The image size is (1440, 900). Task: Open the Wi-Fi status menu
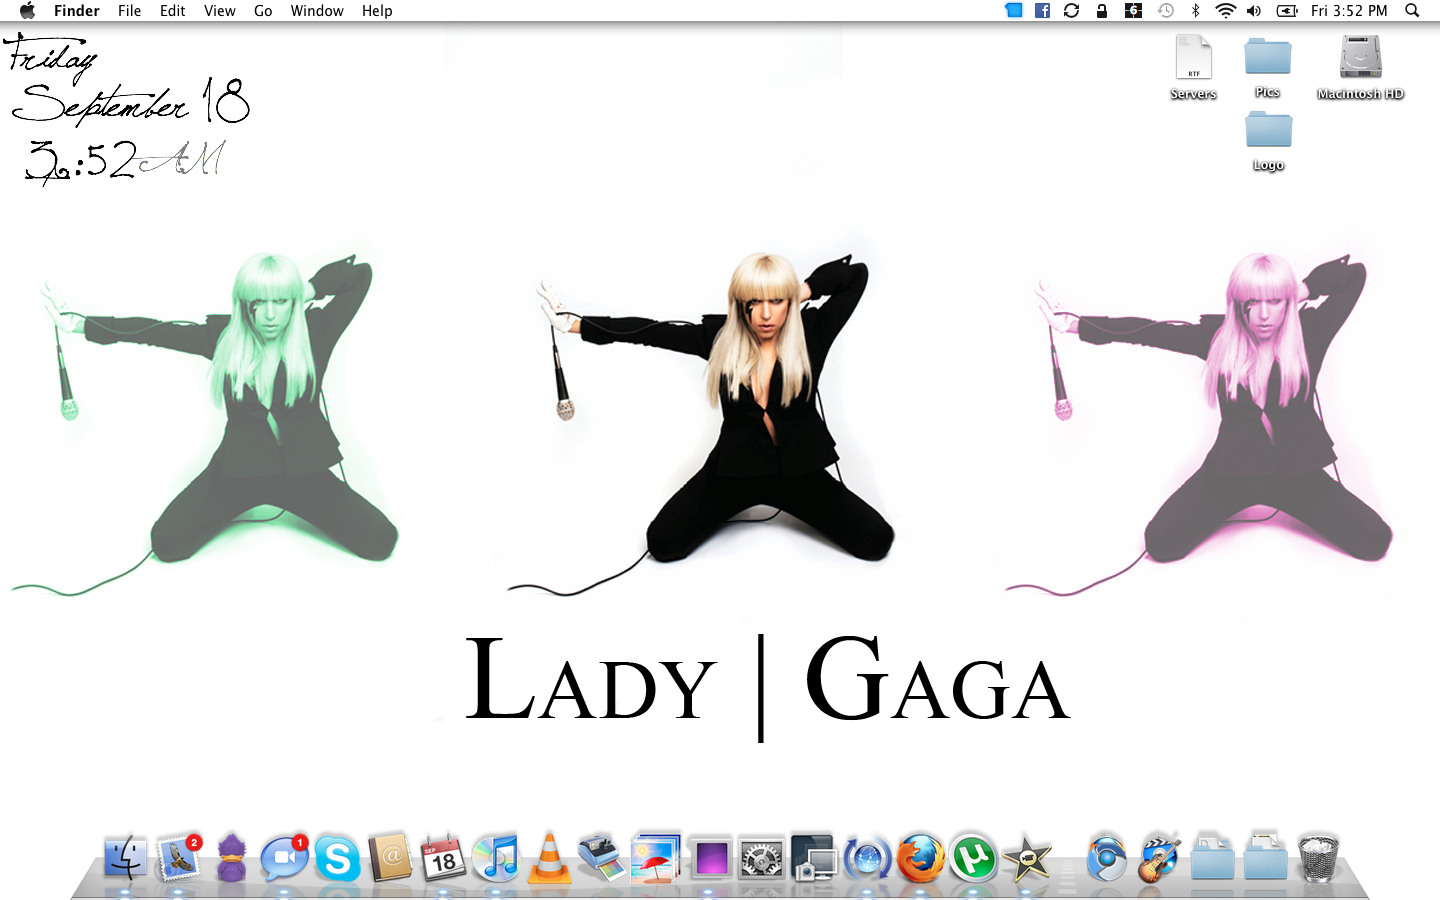coord(1225,11)
